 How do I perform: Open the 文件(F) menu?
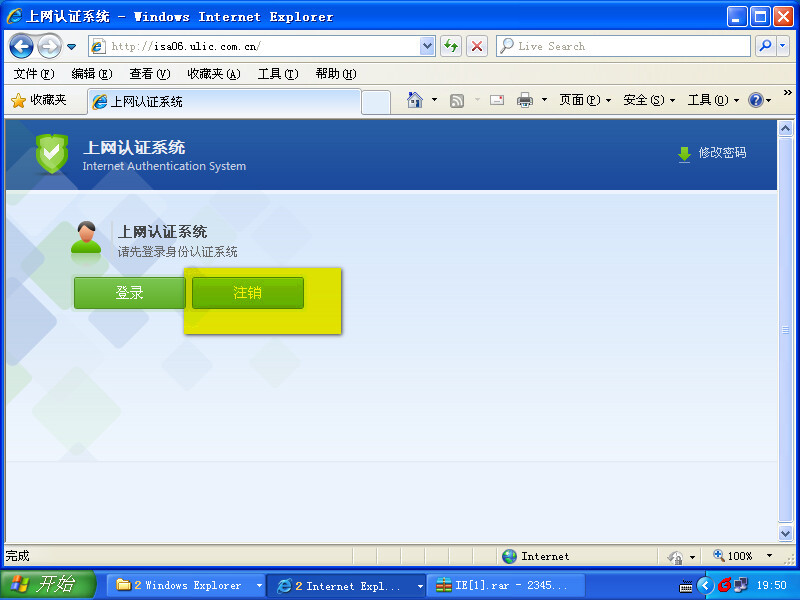[33, 74]
